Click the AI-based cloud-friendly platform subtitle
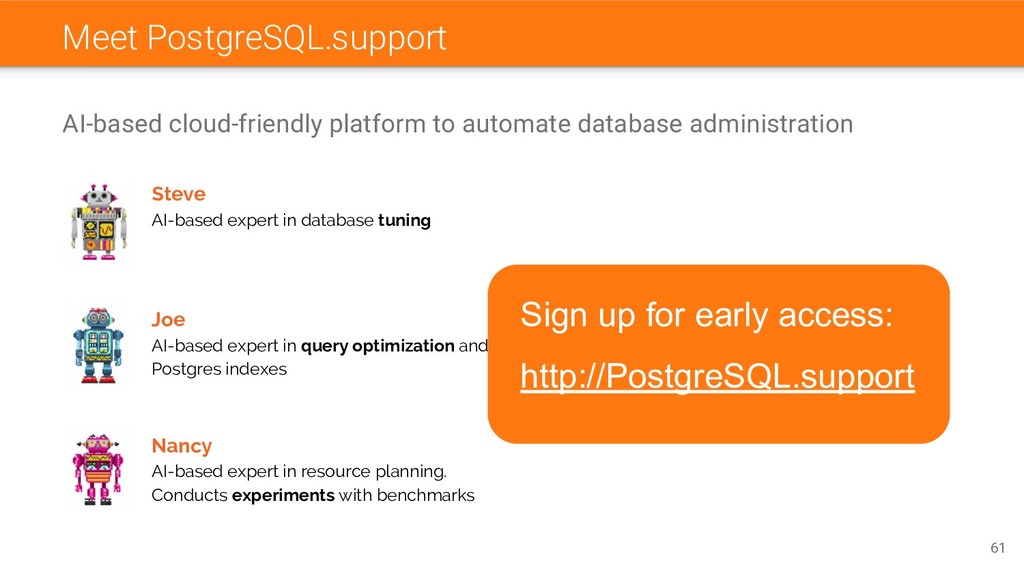 (458, 124)
